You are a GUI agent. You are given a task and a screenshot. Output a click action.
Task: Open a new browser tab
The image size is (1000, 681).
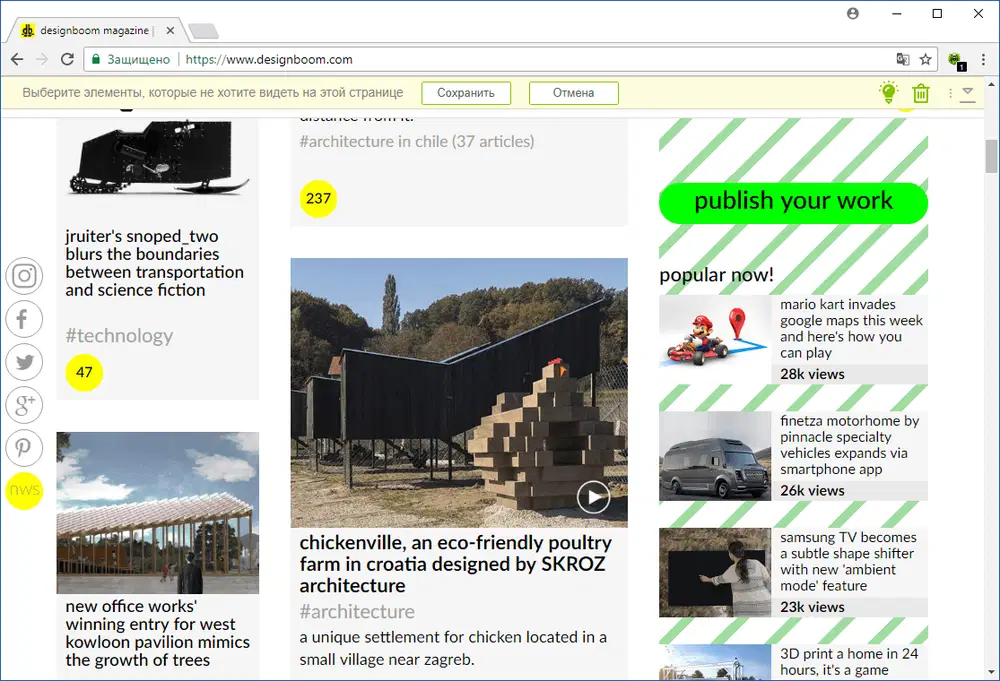(203, 31)
